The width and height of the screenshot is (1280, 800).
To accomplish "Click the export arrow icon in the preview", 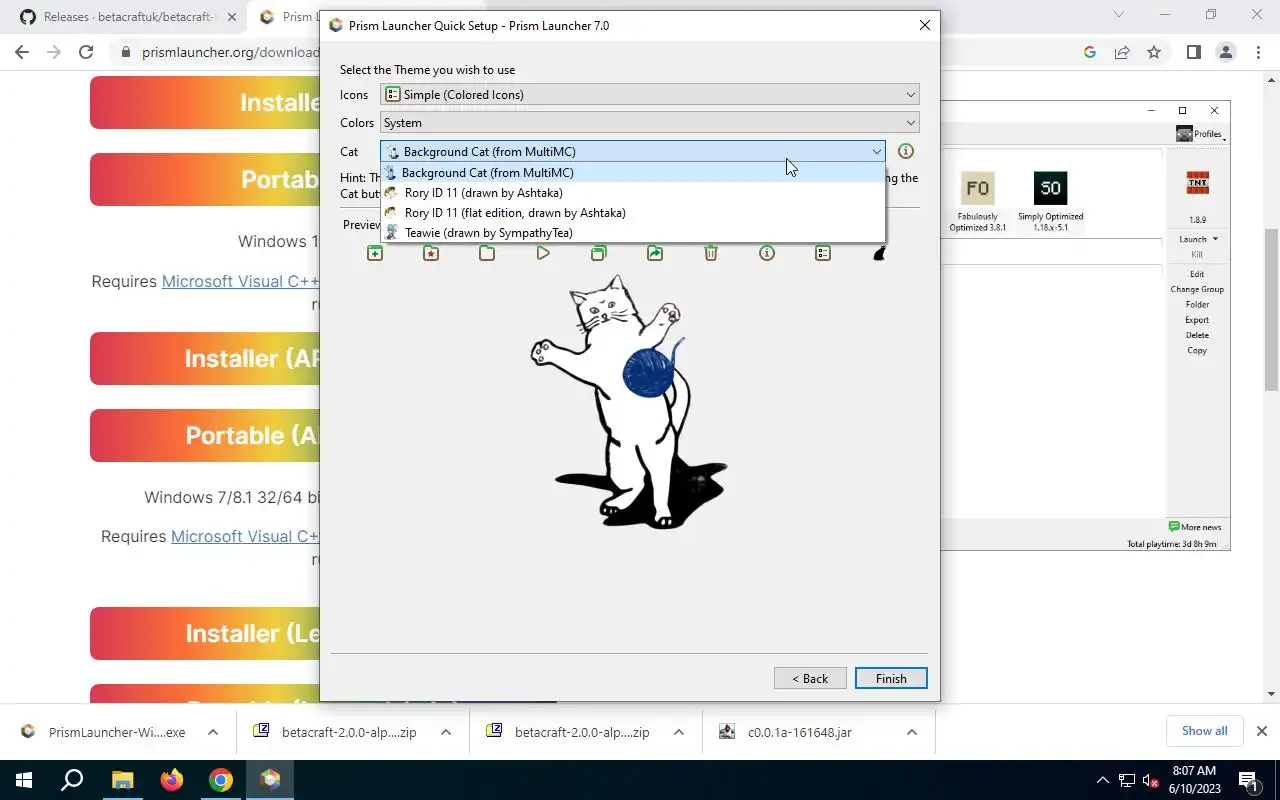I will coord(655,254).
